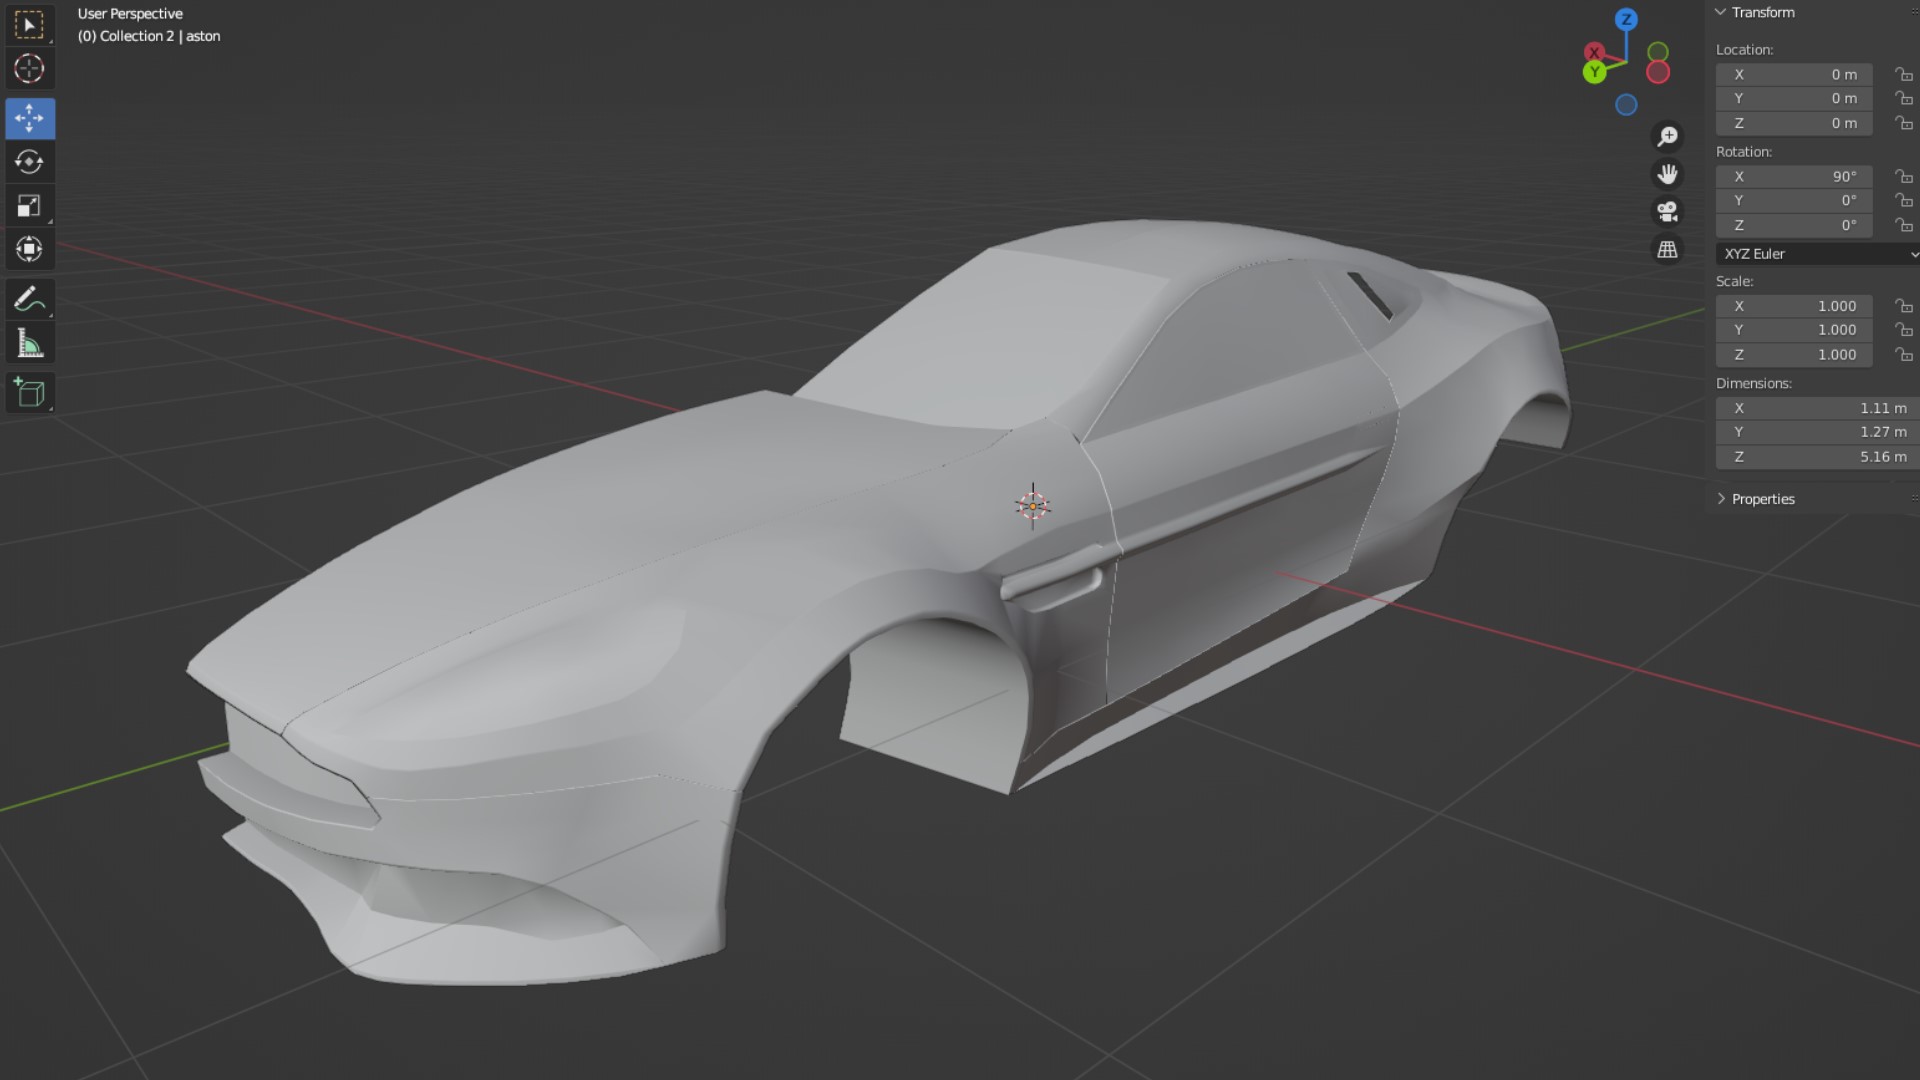Lock the Scale Y value
1920x1080 pixels.
(1903, 330)
